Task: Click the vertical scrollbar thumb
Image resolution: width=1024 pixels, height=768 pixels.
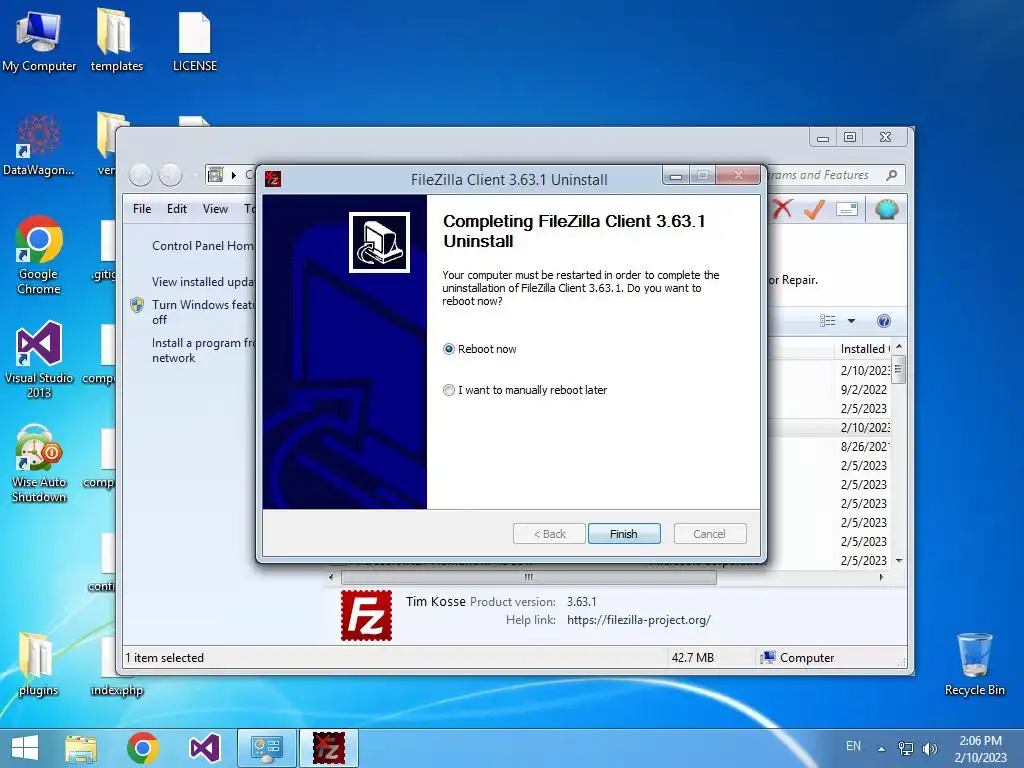Action: (899, 370)
